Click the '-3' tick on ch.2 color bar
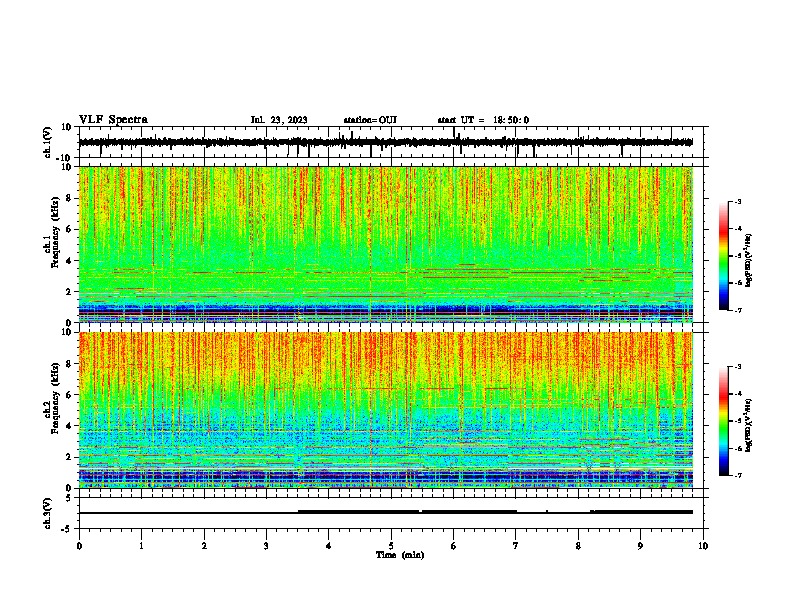Screen dimensions: 792x612 (738, 367)
